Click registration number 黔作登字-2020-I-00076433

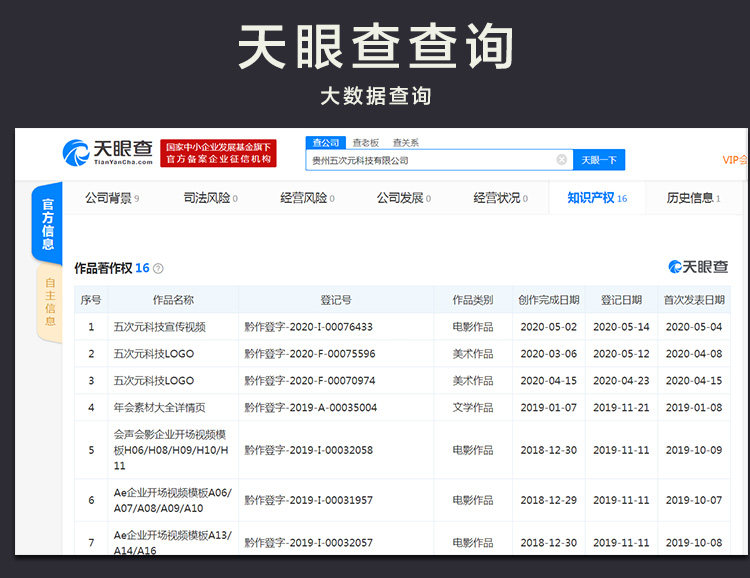(309, 327)
